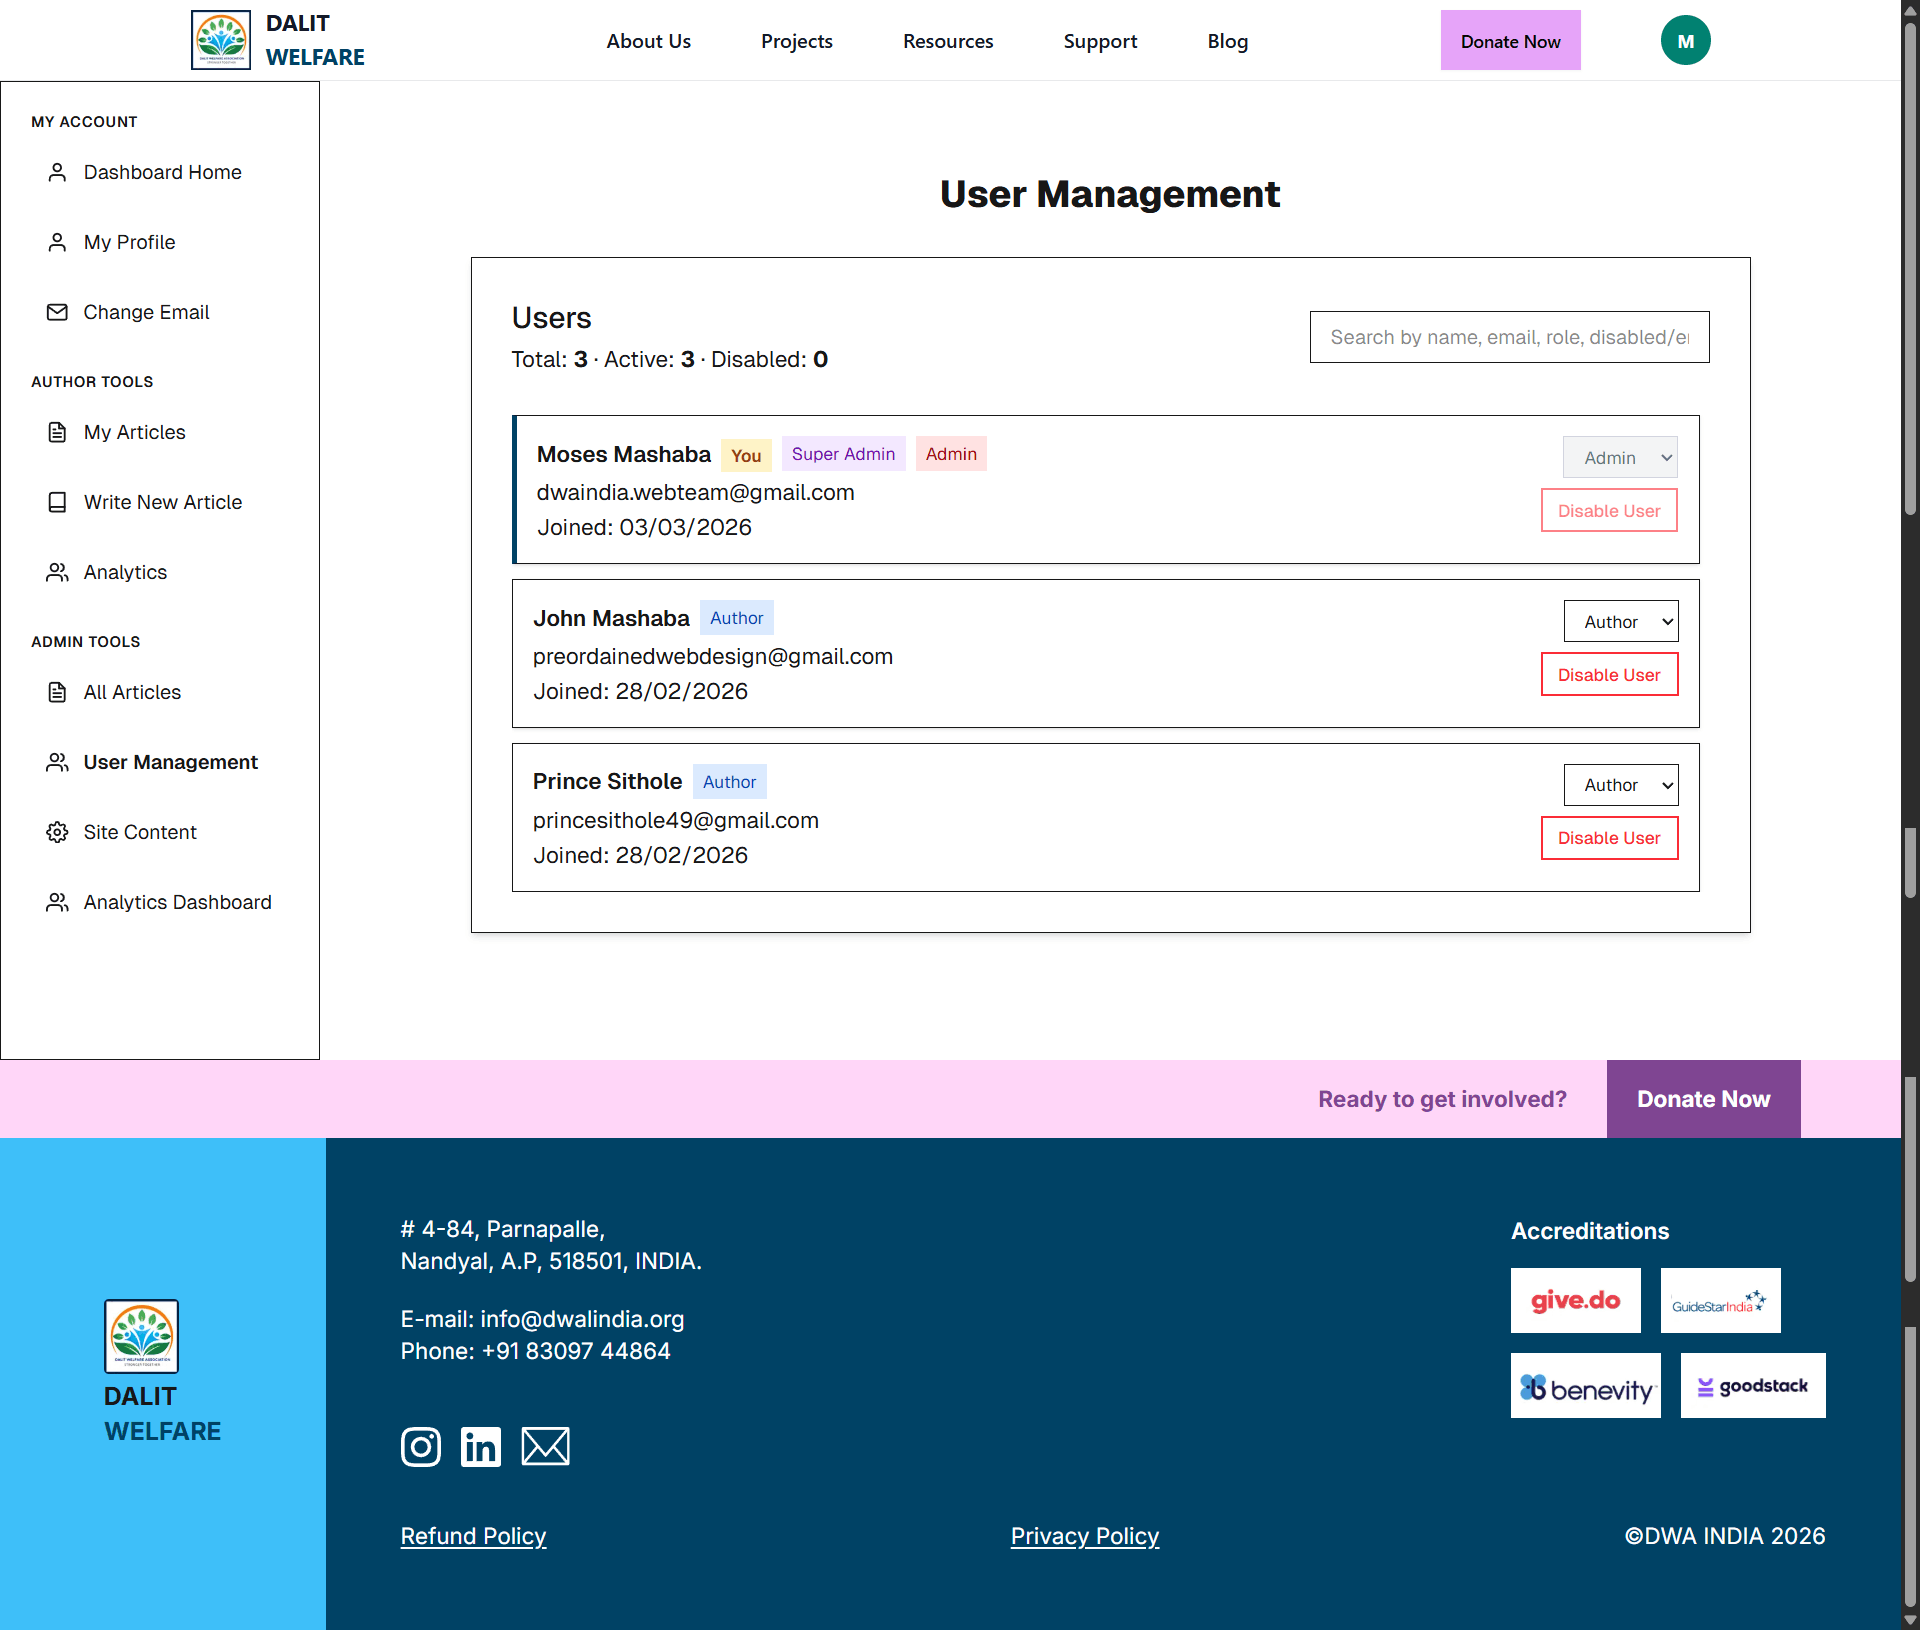This screenshot has height=1630, width=1920.
Task: Open the Analytics Dashboard sidebar item
Action: (x=177, y=902)
